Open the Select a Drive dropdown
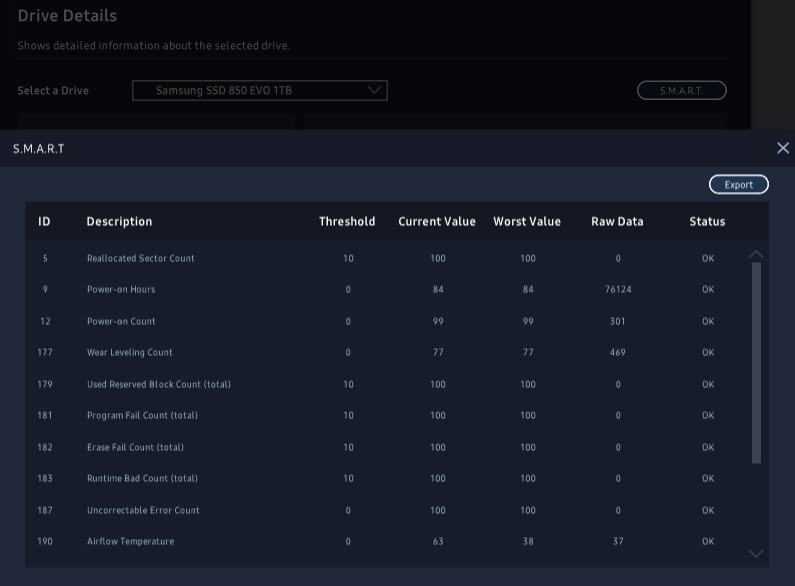This screenshot has width=795, height=586. pos(260,90)
